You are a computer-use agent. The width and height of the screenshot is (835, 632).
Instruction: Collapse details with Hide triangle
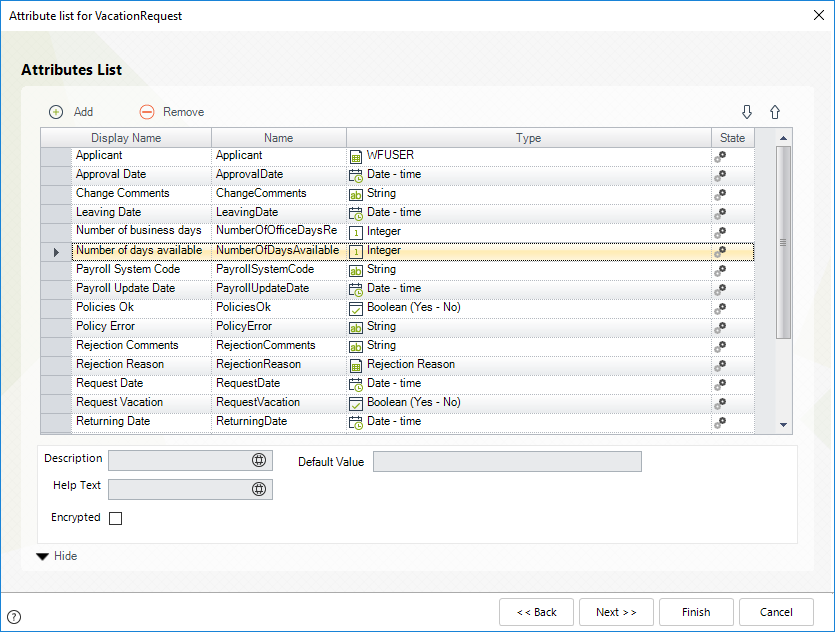click(43, 556)
